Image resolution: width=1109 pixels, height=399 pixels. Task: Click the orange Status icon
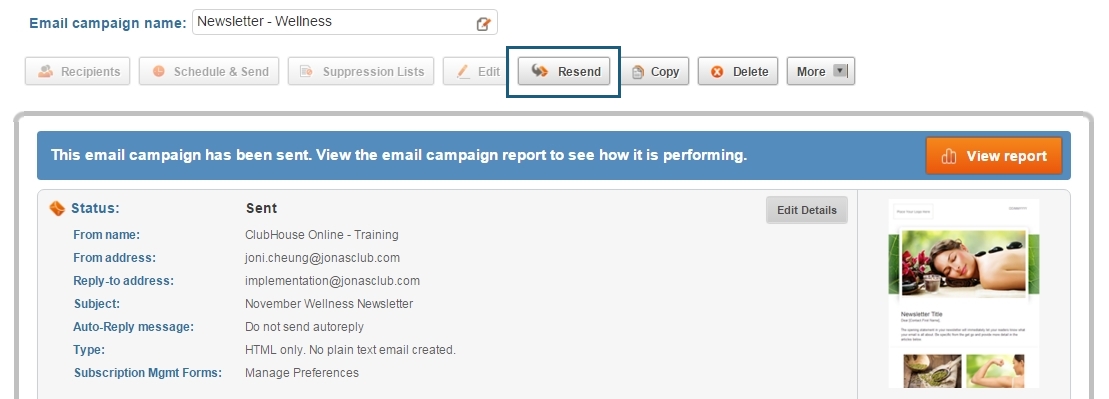click(57, 208)
